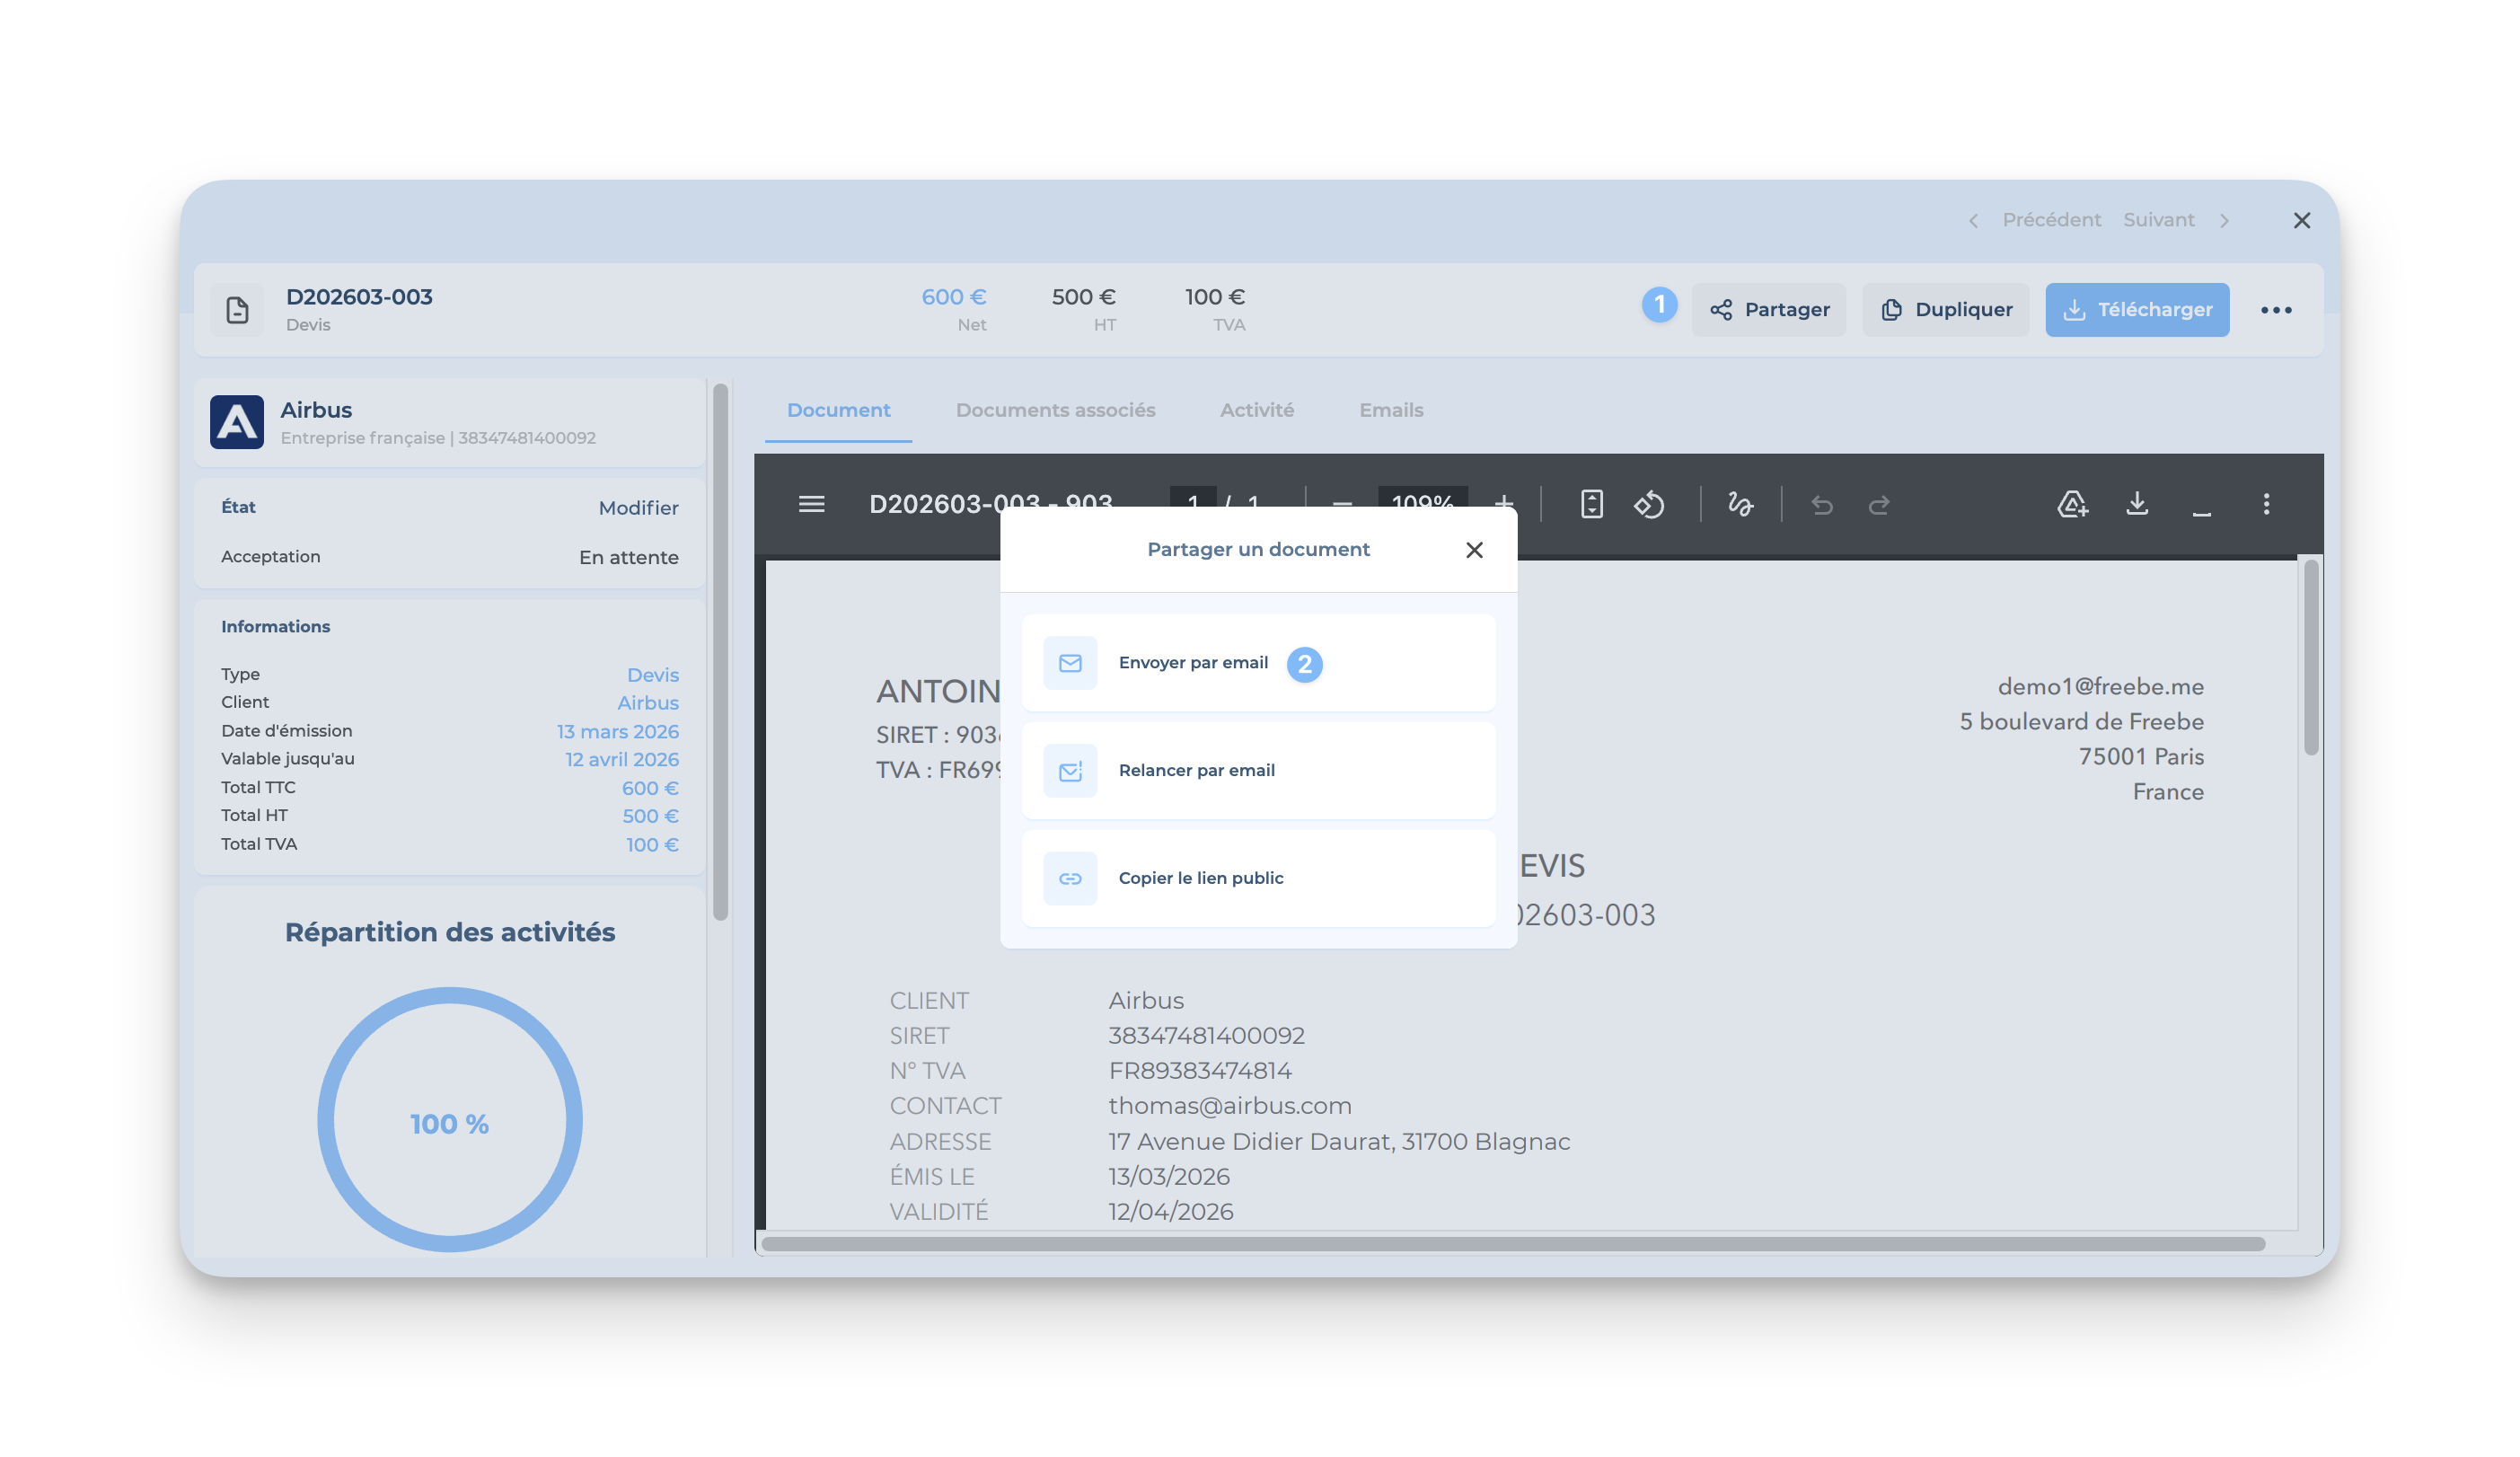Image resolution: width=2520 pixels, height=1457 pixels.
Task: Click the undo arrow in PDF toolbar
Action: pyautogui.click(x=1821, y=505)
